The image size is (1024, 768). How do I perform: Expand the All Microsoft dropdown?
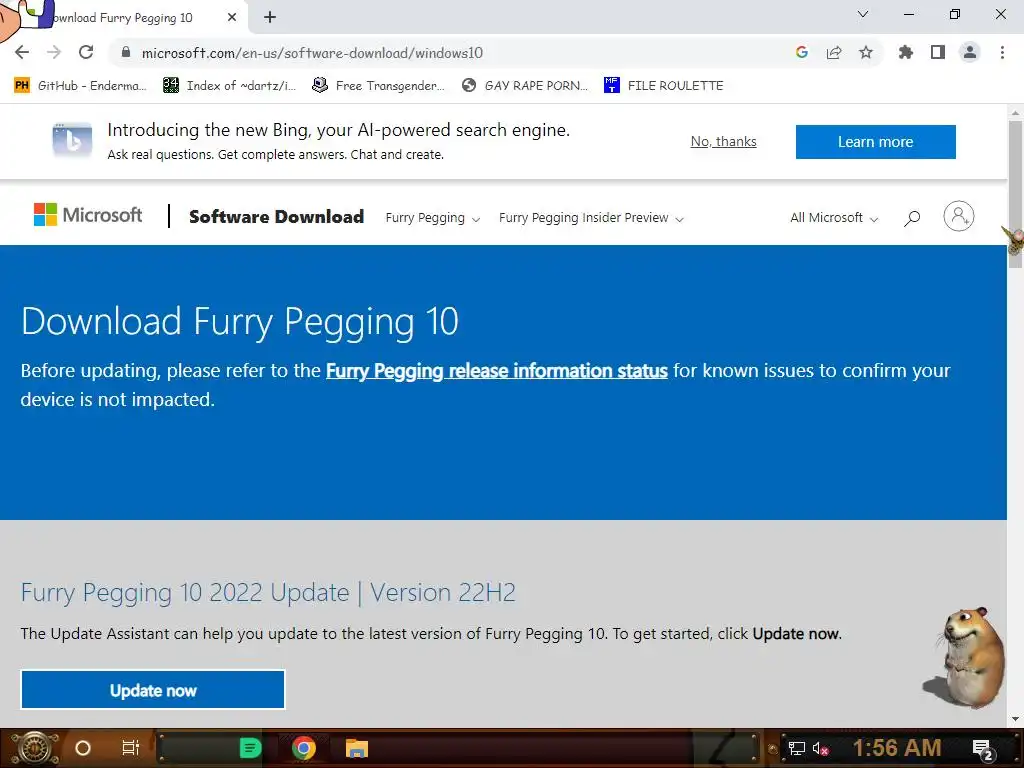(834, 218)
